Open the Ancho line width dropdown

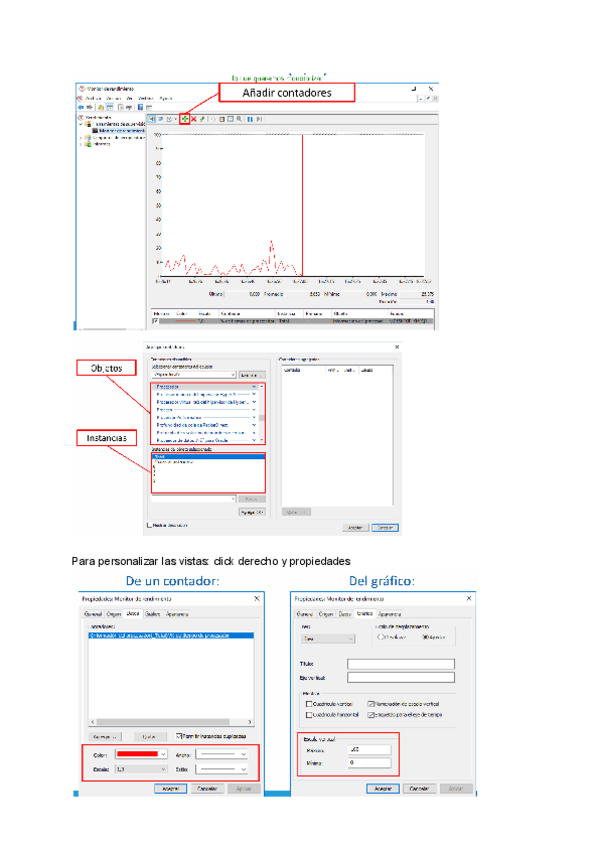pos(222,754)
